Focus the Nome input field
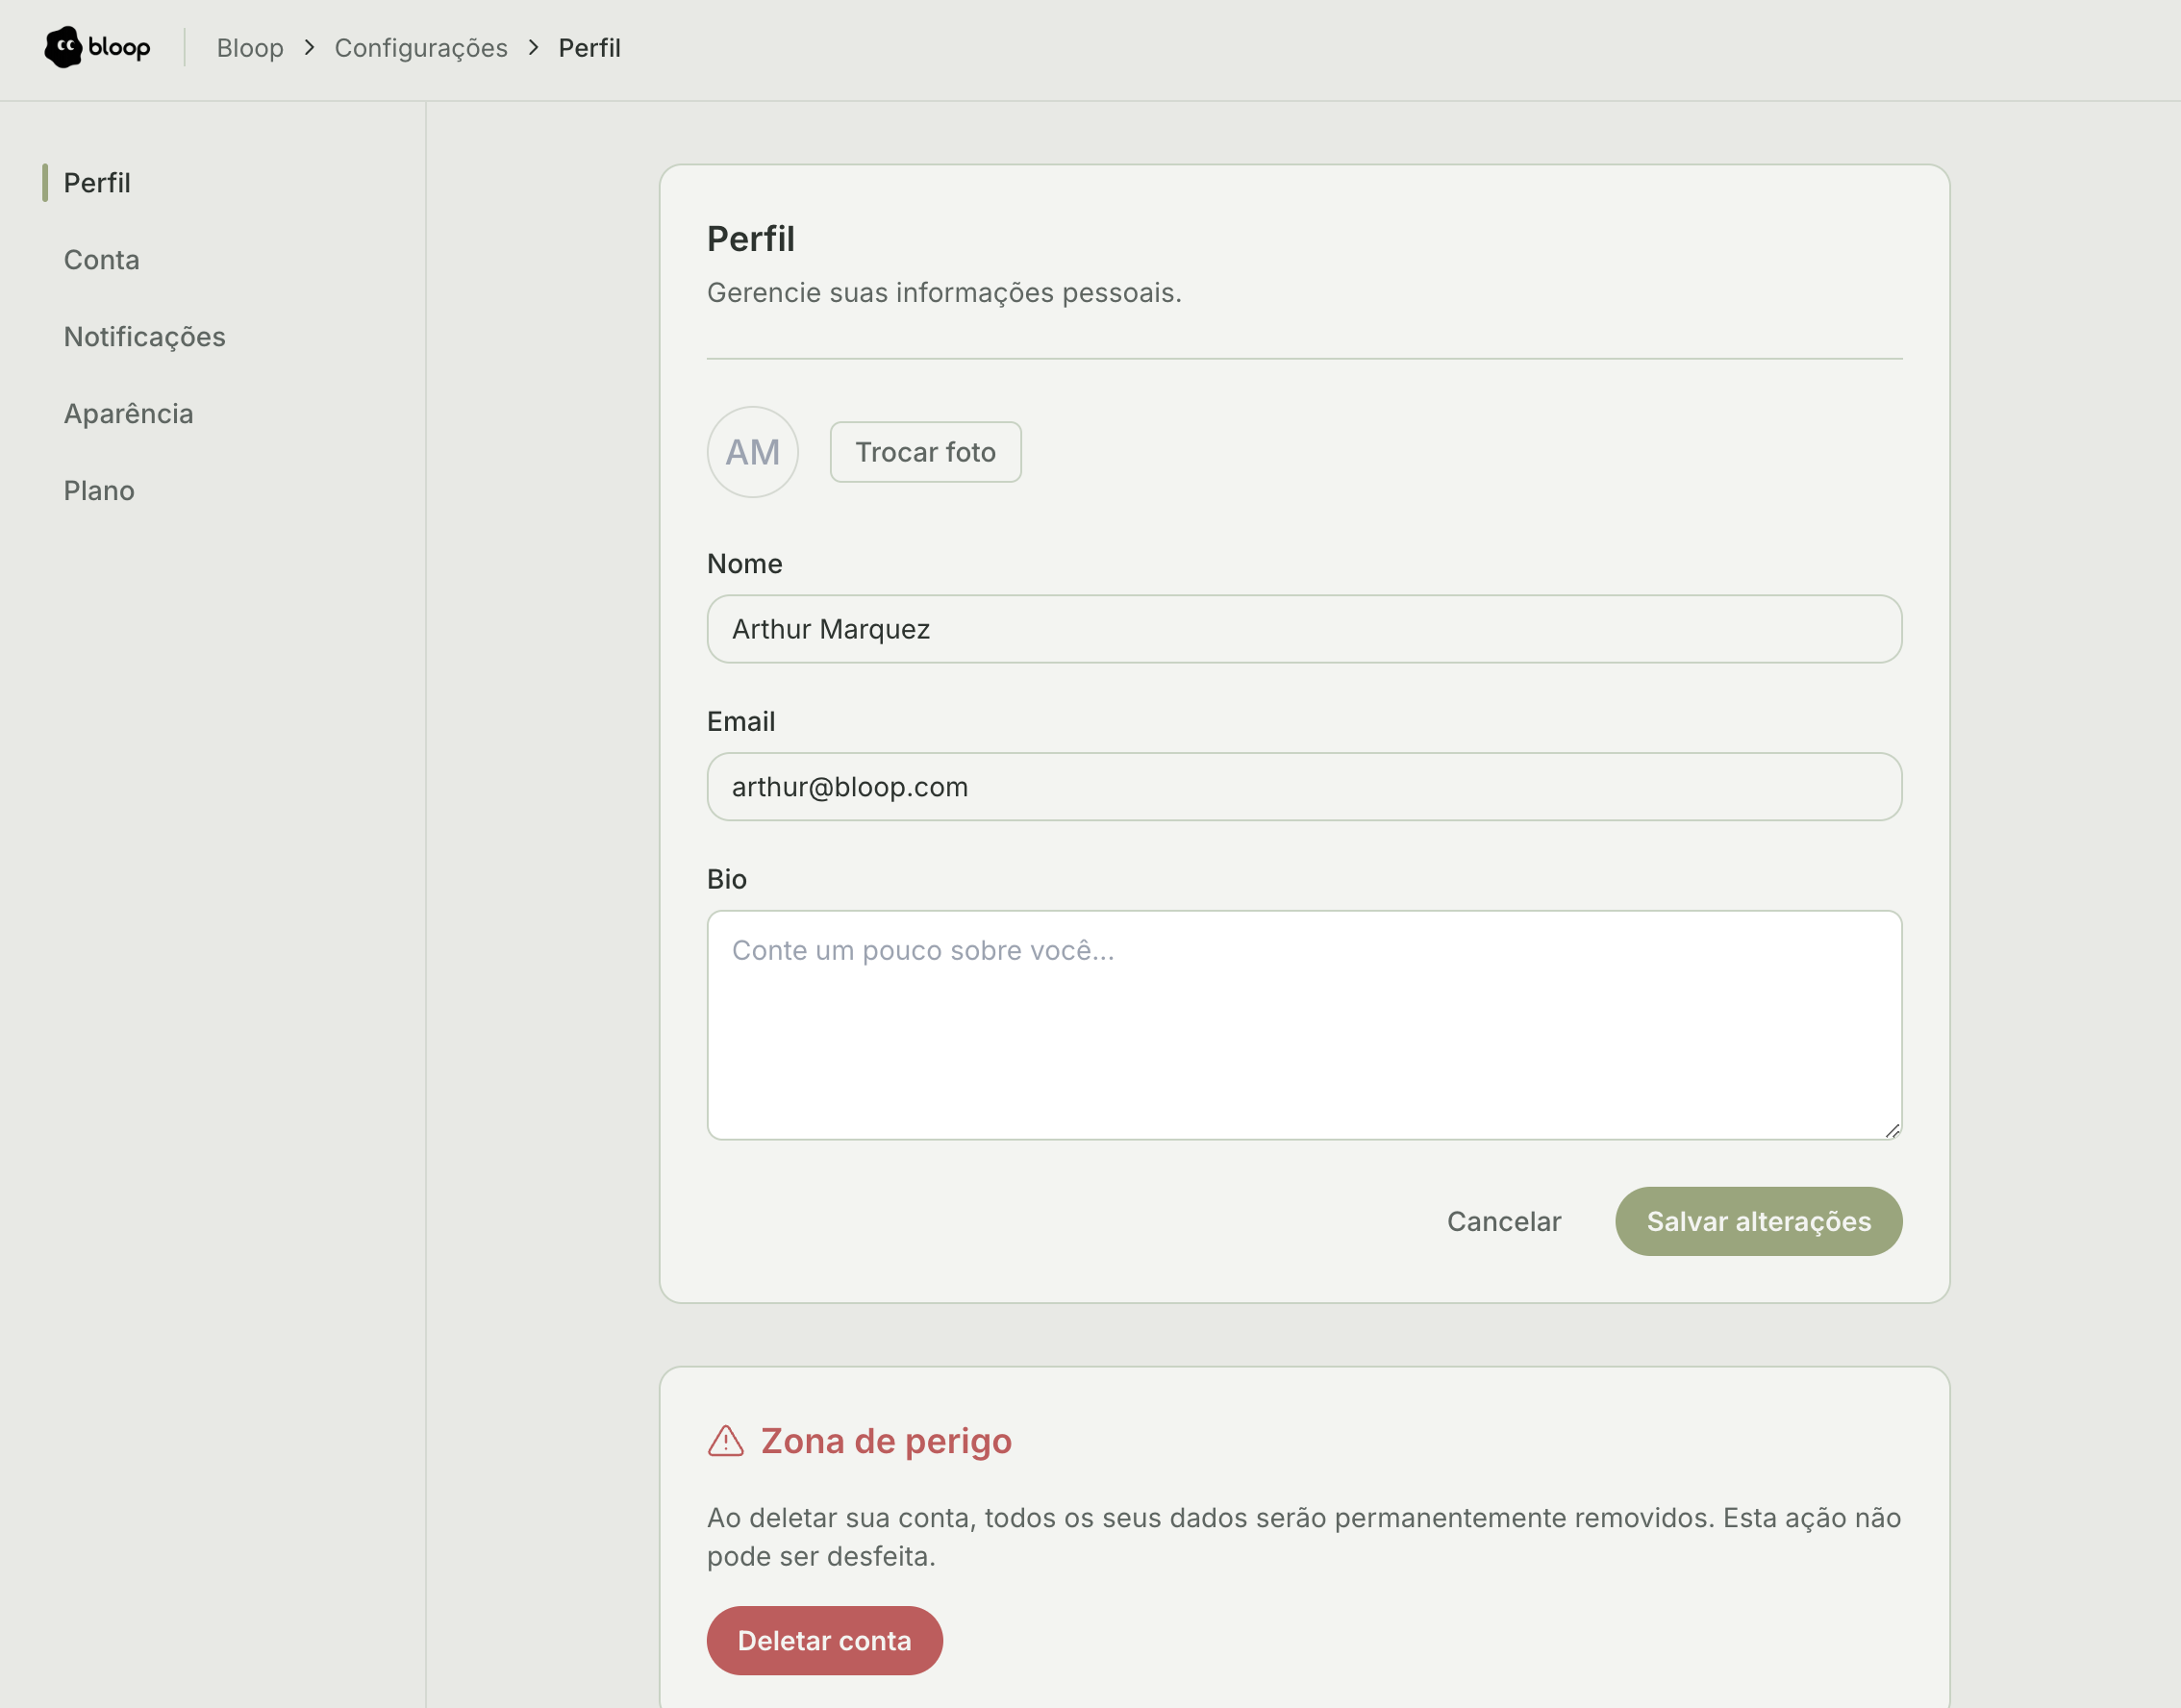2181x1708 pixels. point(1303,629)
